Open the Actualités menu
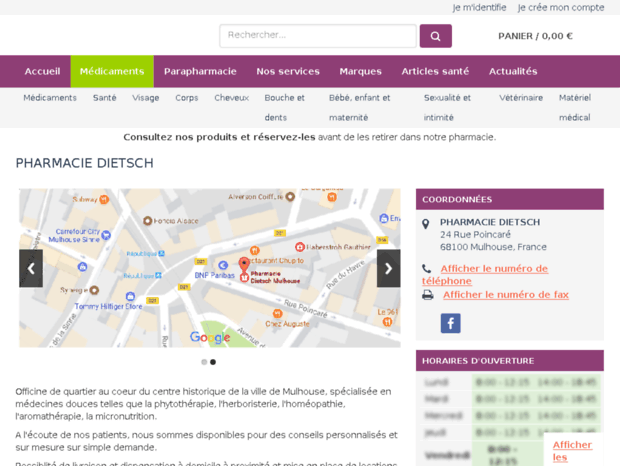The height and width of the screenshot is (466, 620). (513, 72)
